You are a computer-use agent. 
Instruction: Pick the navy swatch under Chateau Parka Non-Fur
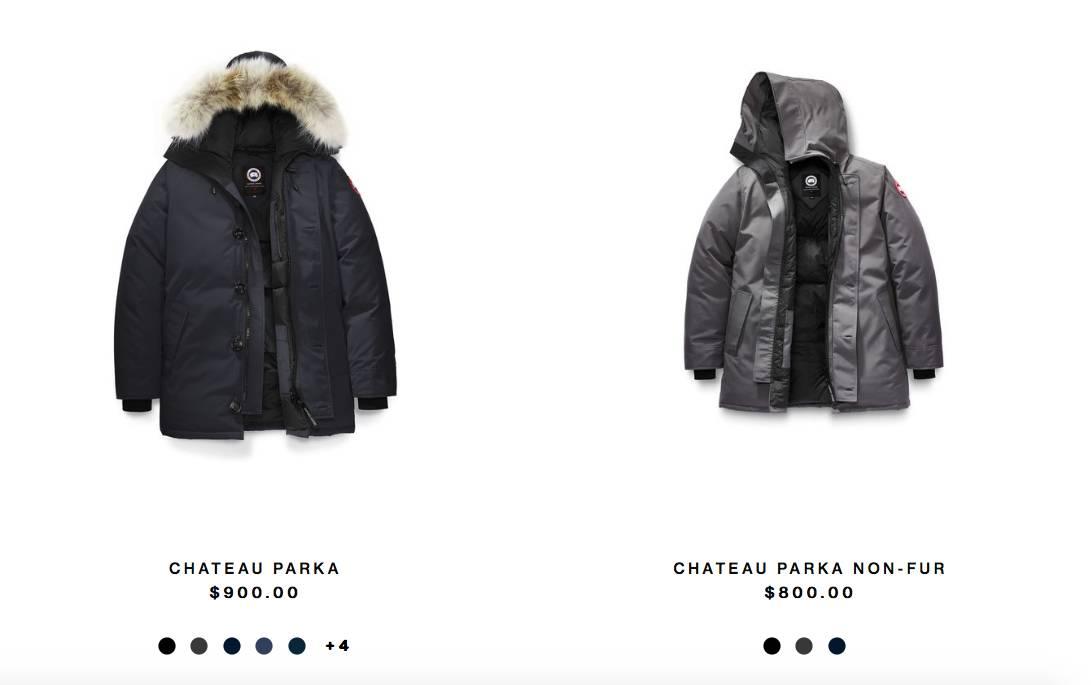click(x=837, y=646)
